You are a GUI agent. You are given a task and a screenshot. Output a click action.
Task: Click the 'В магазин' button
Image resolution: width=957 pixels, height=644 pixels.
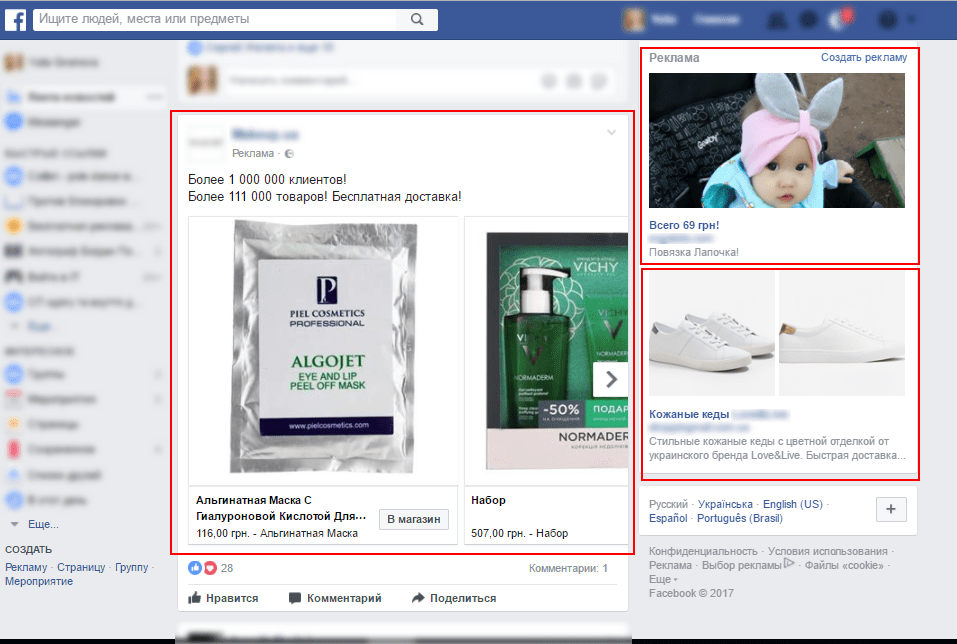[x=414, y=519]
